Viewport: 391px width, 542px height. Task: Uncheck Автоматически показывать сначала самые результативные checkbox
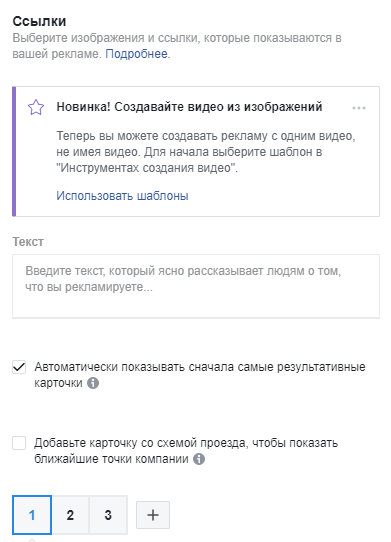tap(19, 367)
